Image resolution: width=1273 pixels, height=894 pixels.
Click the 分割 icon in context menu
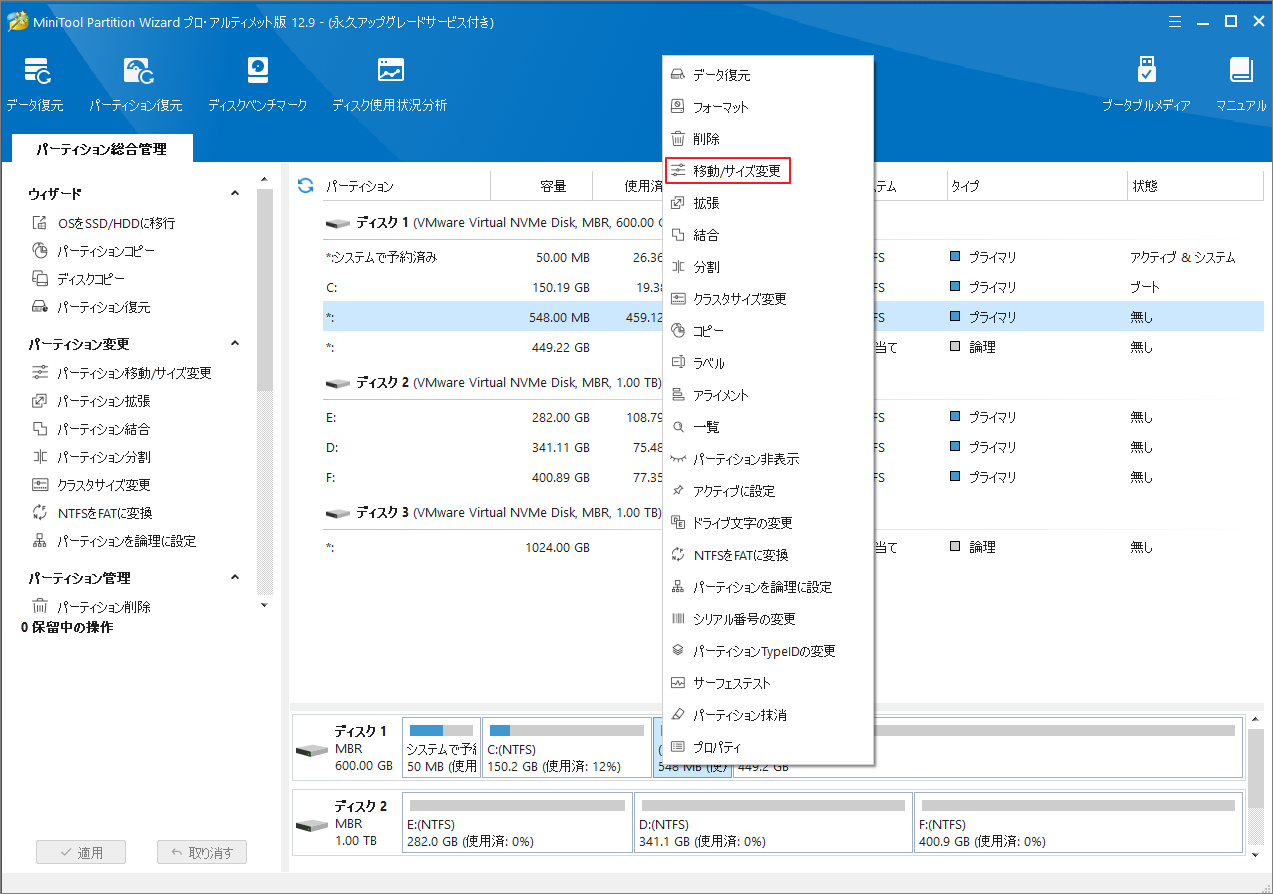click(678, 267)
